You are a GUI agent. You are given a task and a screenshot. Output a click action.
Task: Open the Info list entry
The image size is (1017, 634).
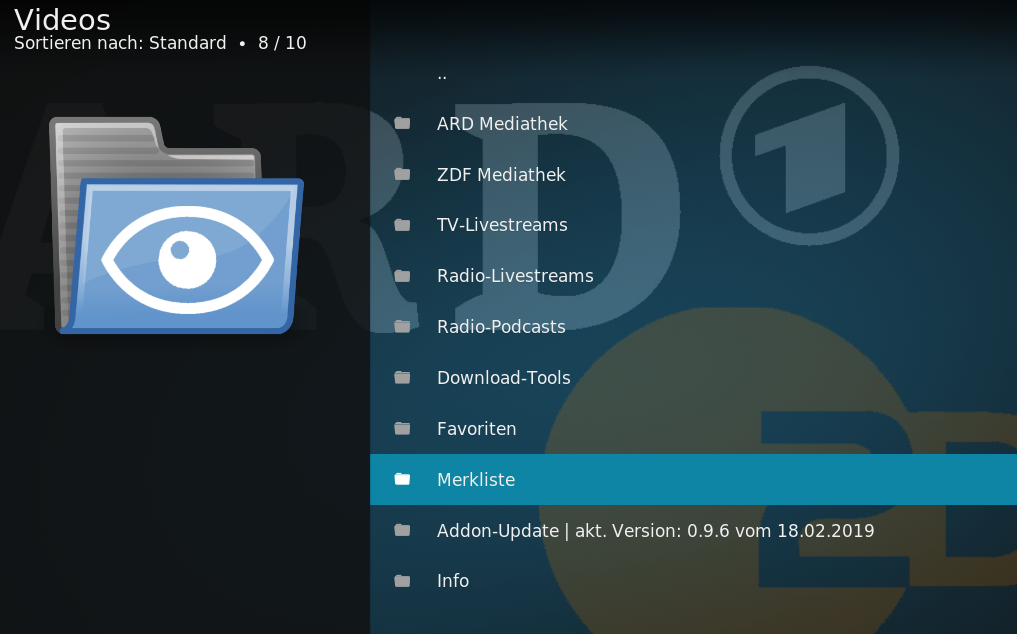click(693, 581)
